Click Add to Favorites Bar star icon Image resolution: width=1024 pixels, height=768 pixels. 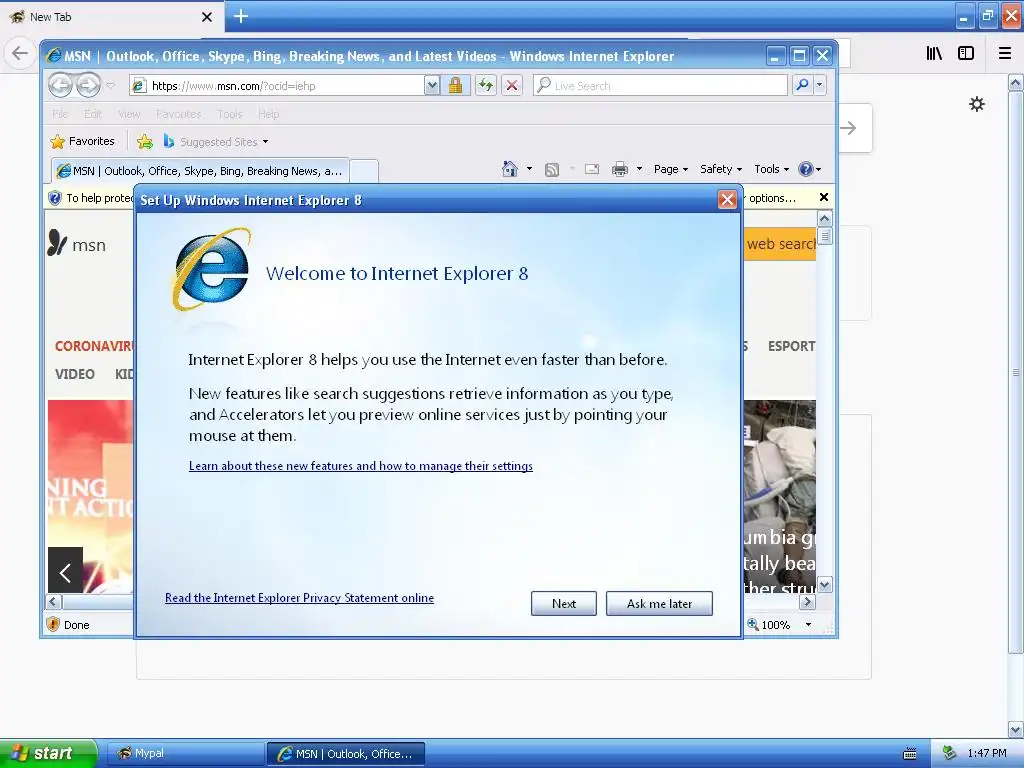(x=145, y=141)
